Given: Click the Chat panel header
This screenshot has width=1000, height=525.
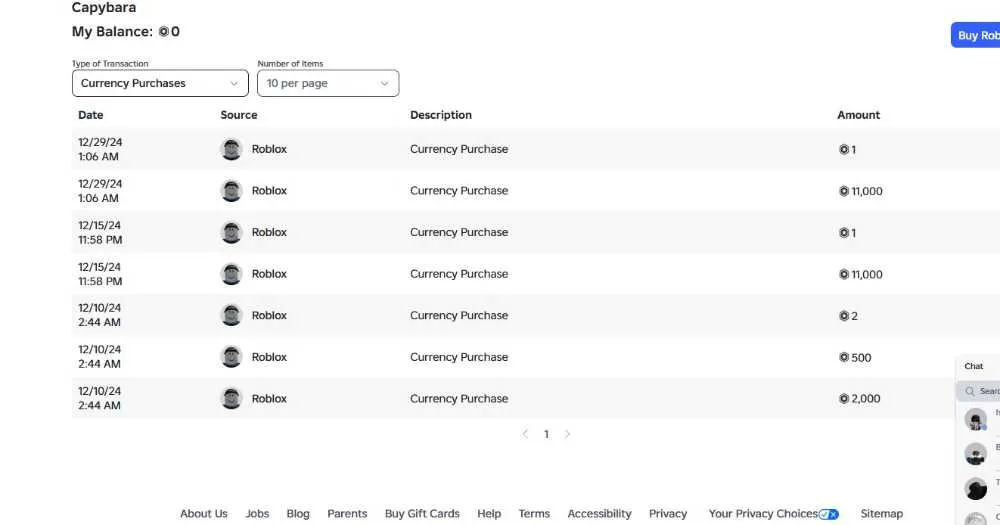Looking at the screenshot, I should coord(977,366).
